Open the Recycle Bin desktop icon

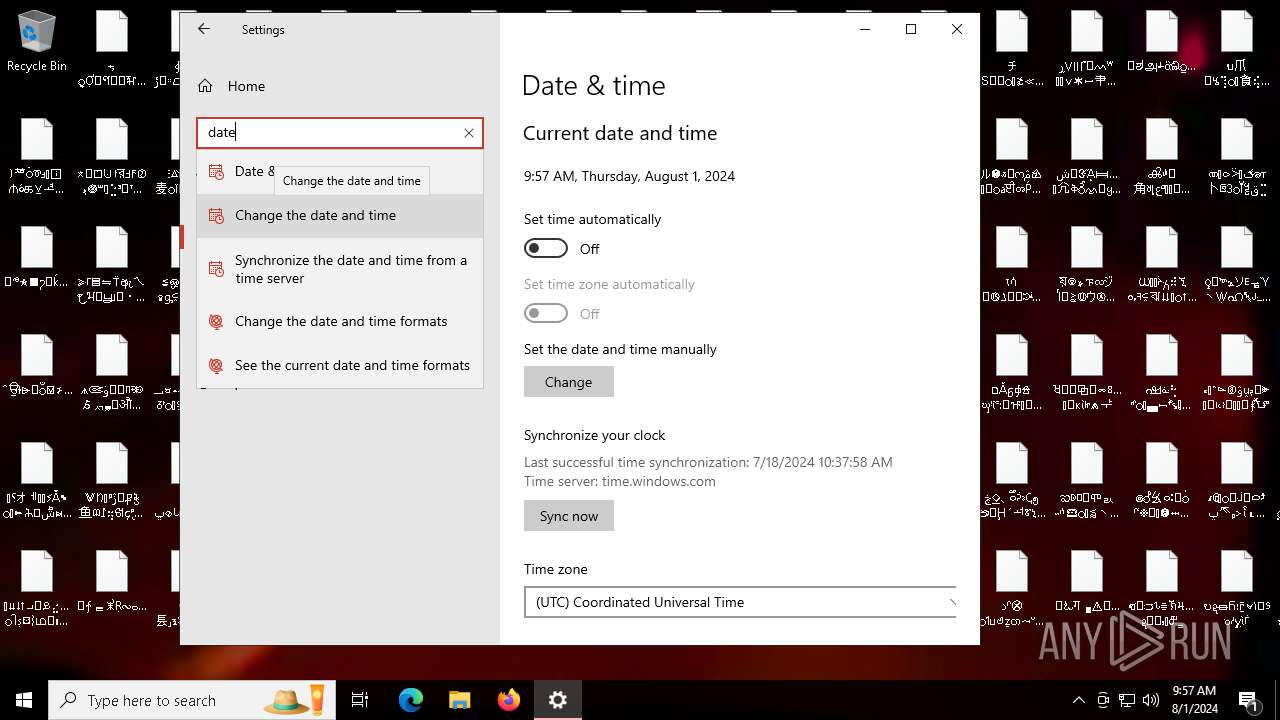click(37, 43)
